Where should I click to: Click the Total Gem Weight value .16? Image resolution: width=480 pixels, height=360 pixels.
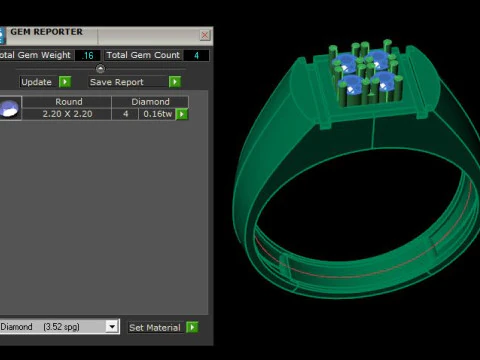pyautogui.click(x=88, y=55)
